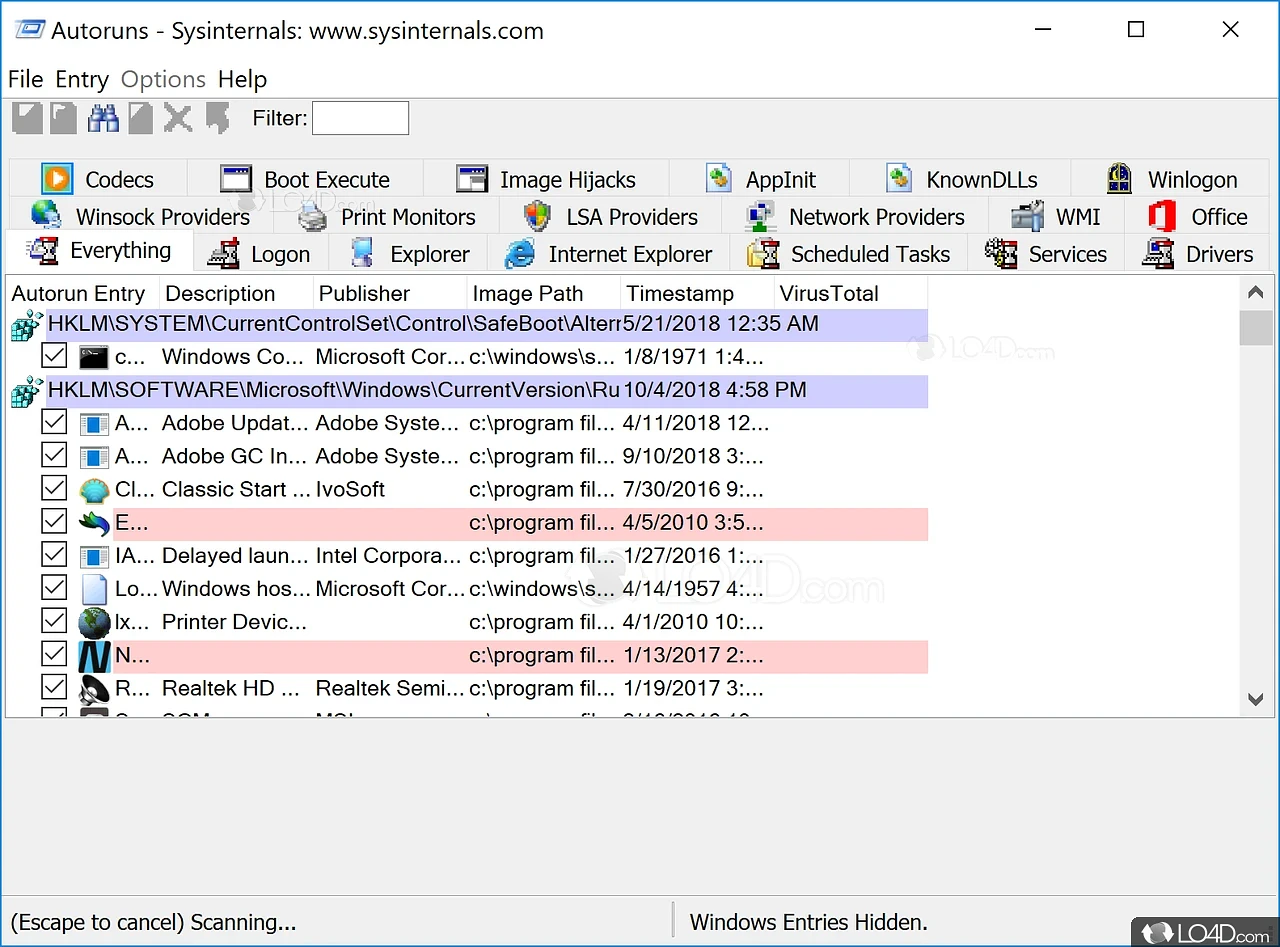Click the binoculars Find toolbar icon
This screenshot has height=947, width=1280.
[103, 118]
